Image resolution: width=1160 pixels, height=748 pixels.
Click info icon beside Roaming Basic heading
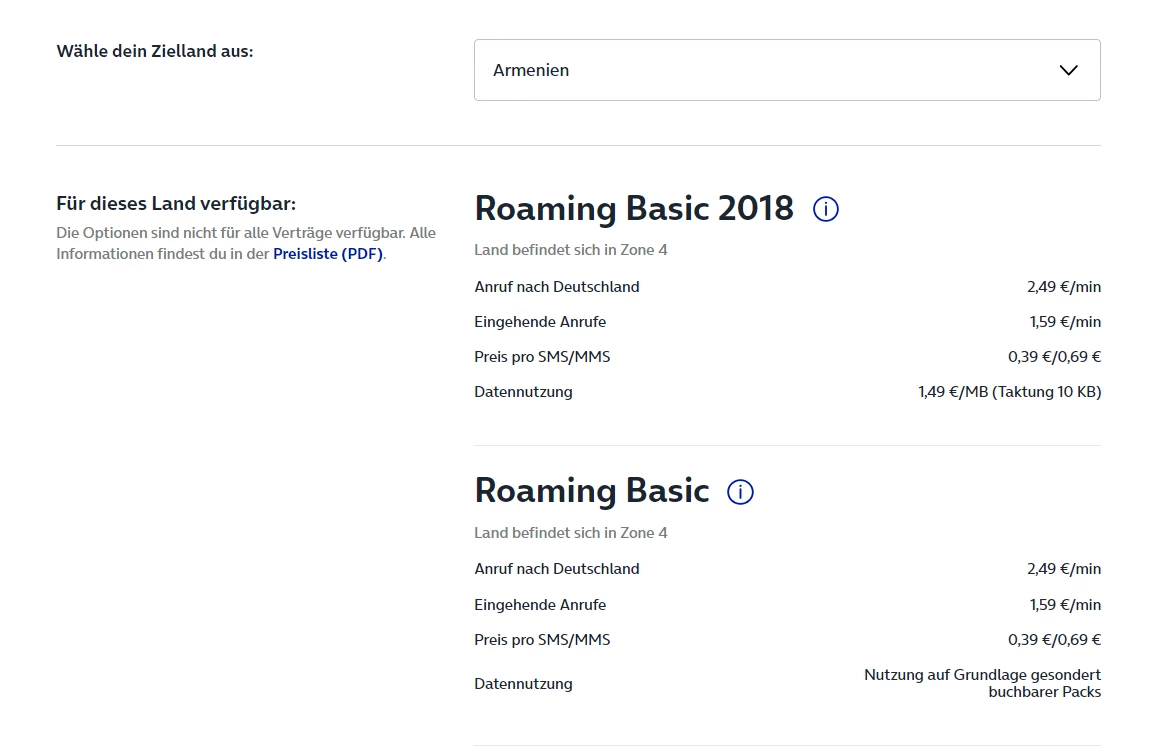(x=740, y=492)
